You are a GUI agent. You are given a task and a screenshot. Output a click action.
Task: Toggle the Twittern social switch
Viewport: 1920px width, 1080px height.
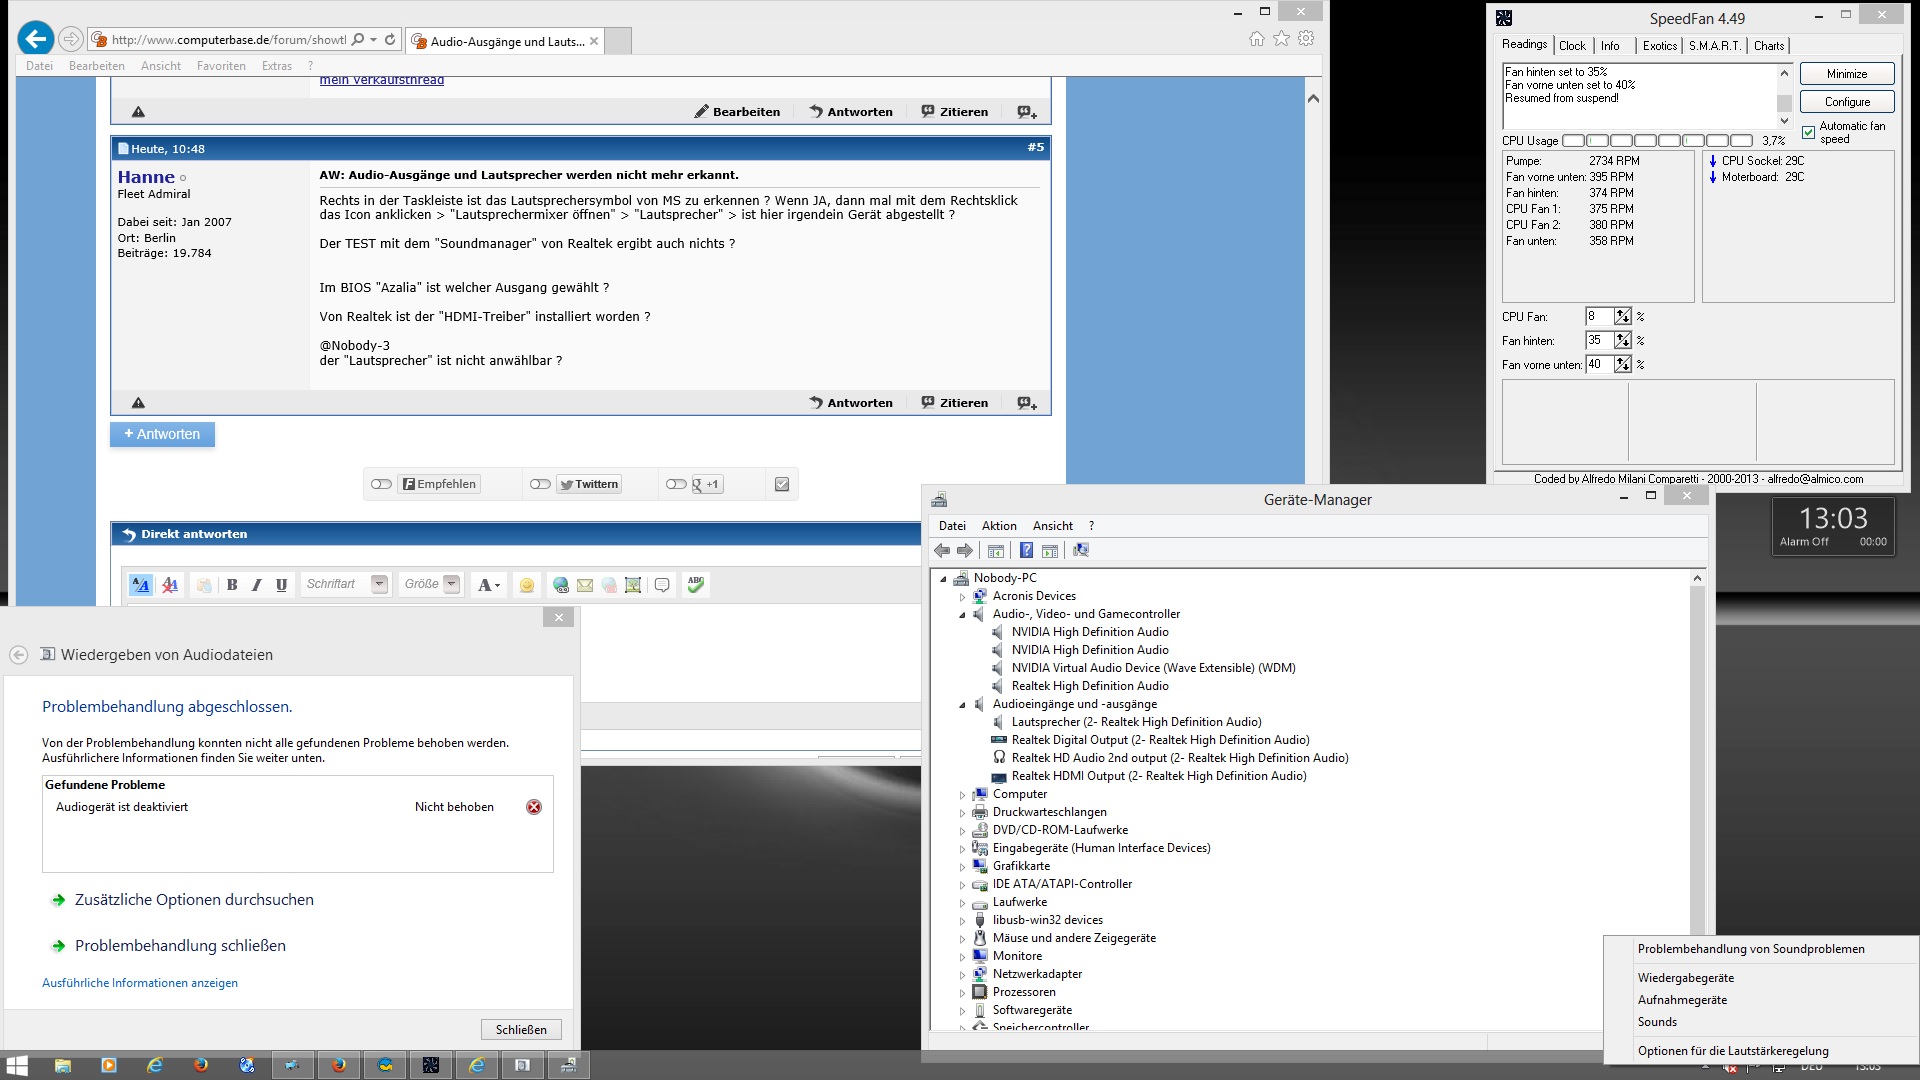[x=540, y=484]
